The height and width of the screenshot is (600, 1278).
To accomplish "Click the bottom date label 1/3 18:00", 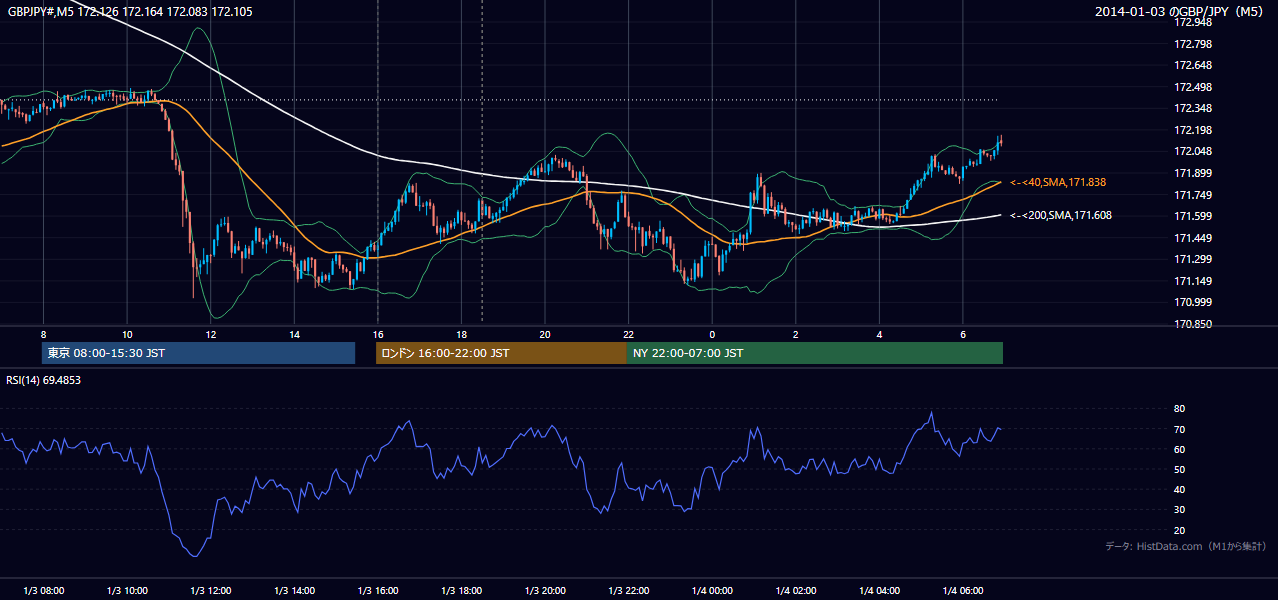I will pyautogui.click(x=461, y=591).
